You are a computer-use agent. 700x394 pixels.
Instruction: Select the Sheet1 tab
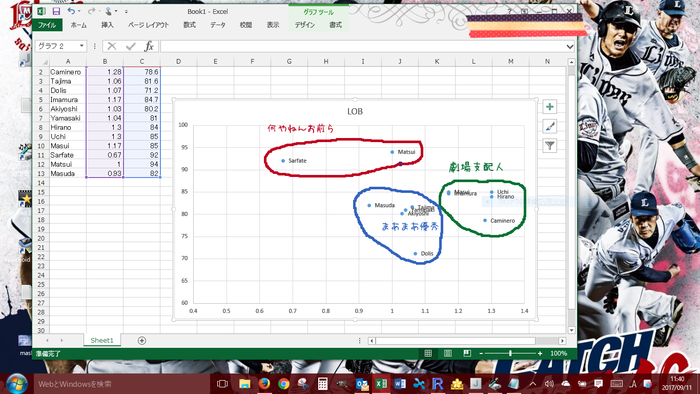(x=102, y=340)
